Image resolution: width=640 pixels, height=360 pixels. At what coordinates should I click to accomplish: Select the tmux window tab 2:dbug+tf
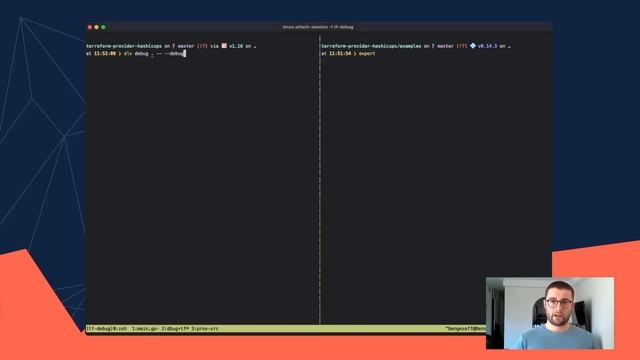(x=175, y=329)
